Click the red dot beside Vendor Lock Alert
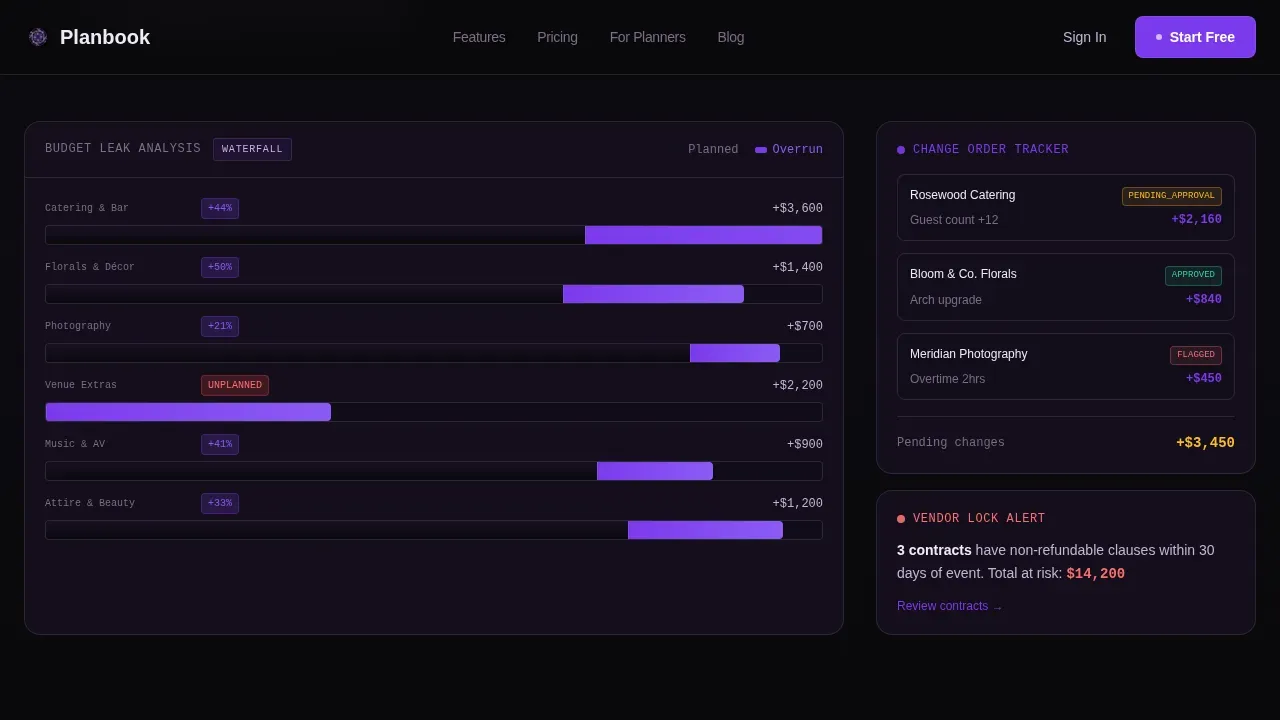Viewport: 1280px width, 720px height. click(x=901, y=519)
